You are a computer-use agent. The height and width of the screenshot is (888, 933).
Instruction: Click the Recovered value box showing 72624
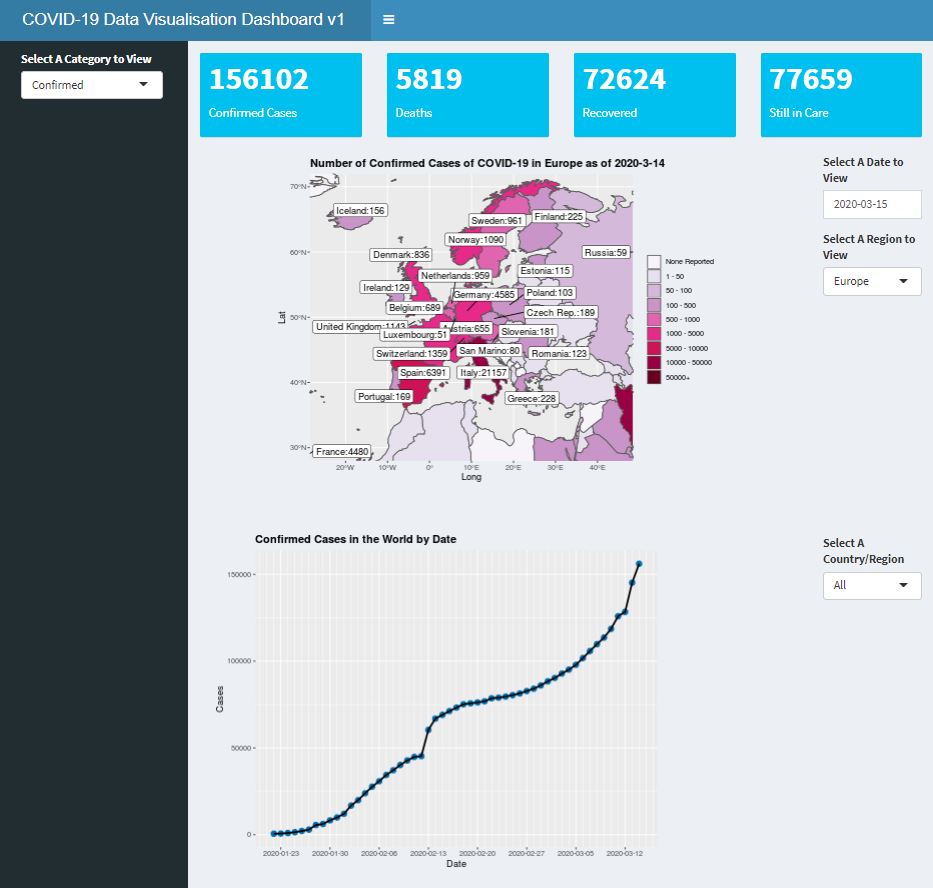[654, 93]
